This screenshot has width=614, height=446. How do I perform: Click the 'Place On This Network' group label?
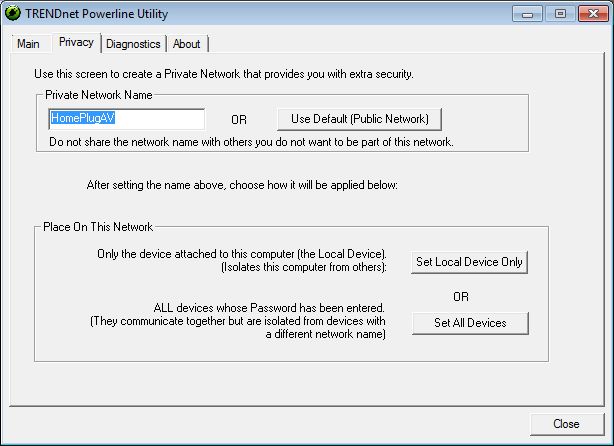pyautogui.click(x=98, y=227)
